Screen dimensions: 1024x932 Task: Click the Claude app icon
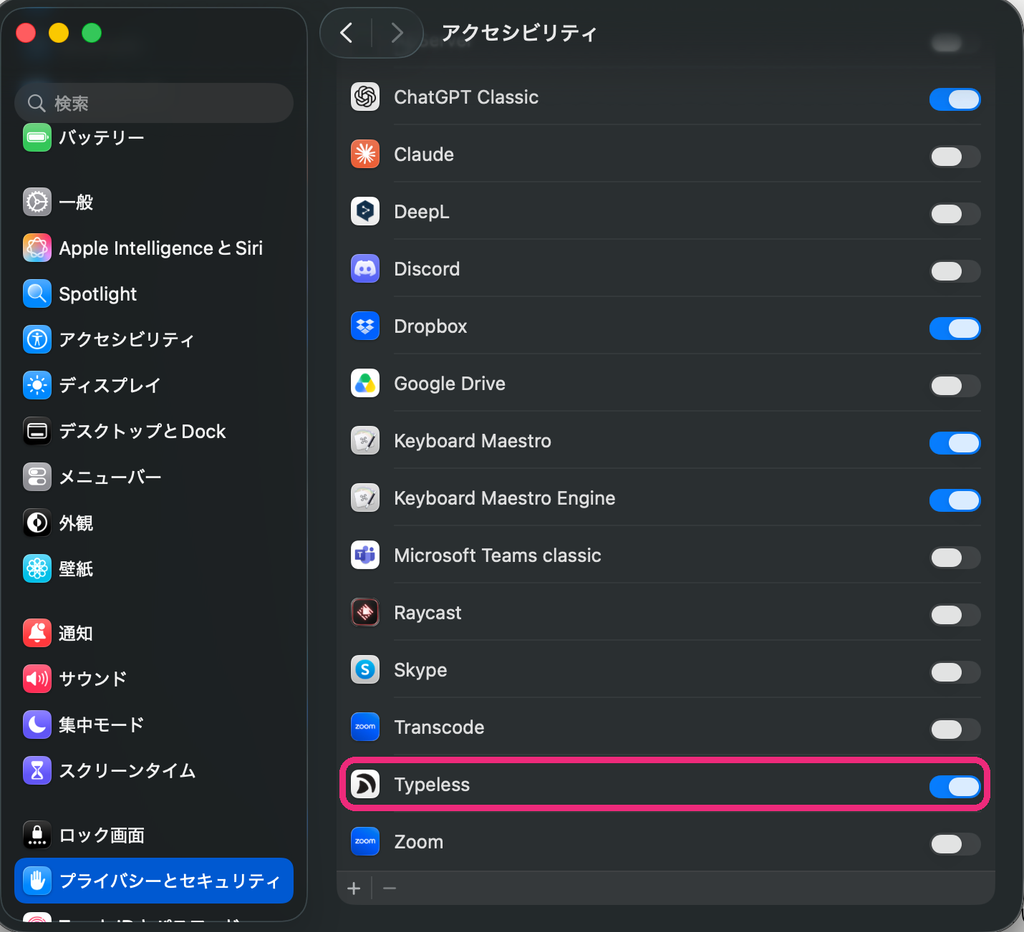tap(365, 155)
